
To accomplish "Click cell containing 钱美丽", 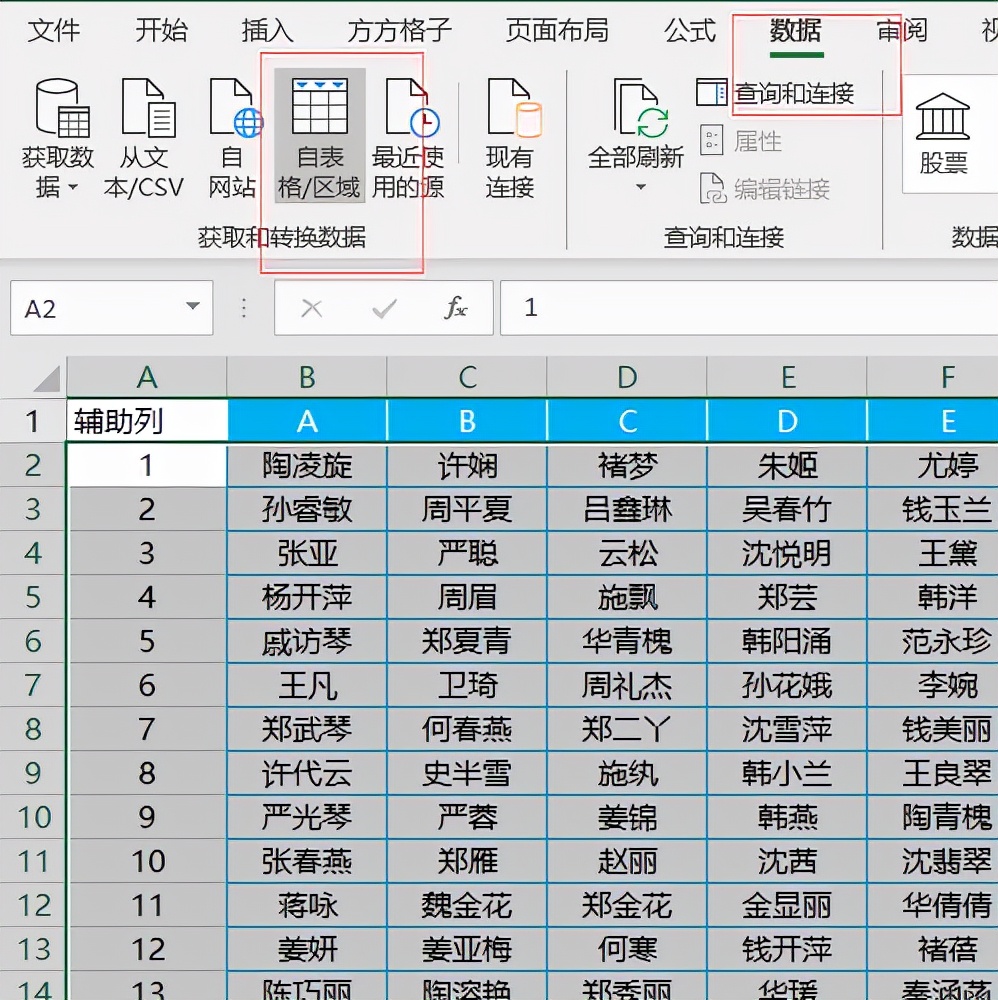I will tap(933, 729).
